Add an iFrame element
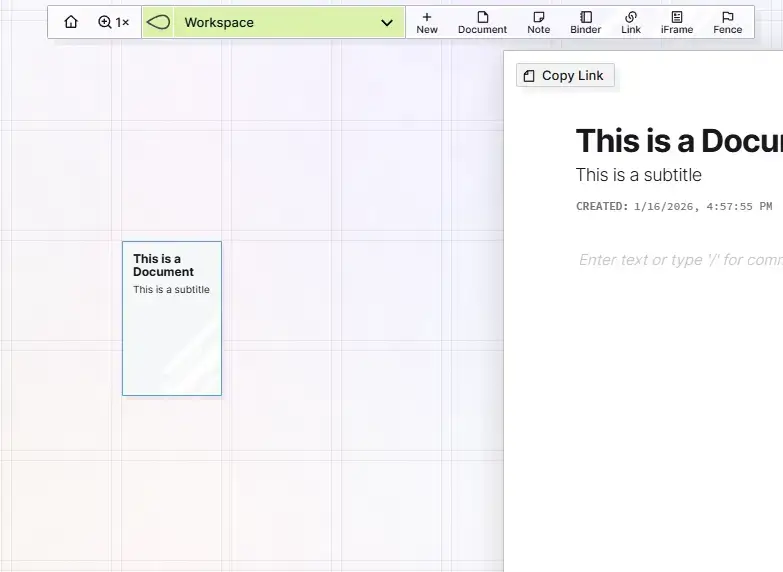This screenshot has width=783, height=572. tap(676, 22)
